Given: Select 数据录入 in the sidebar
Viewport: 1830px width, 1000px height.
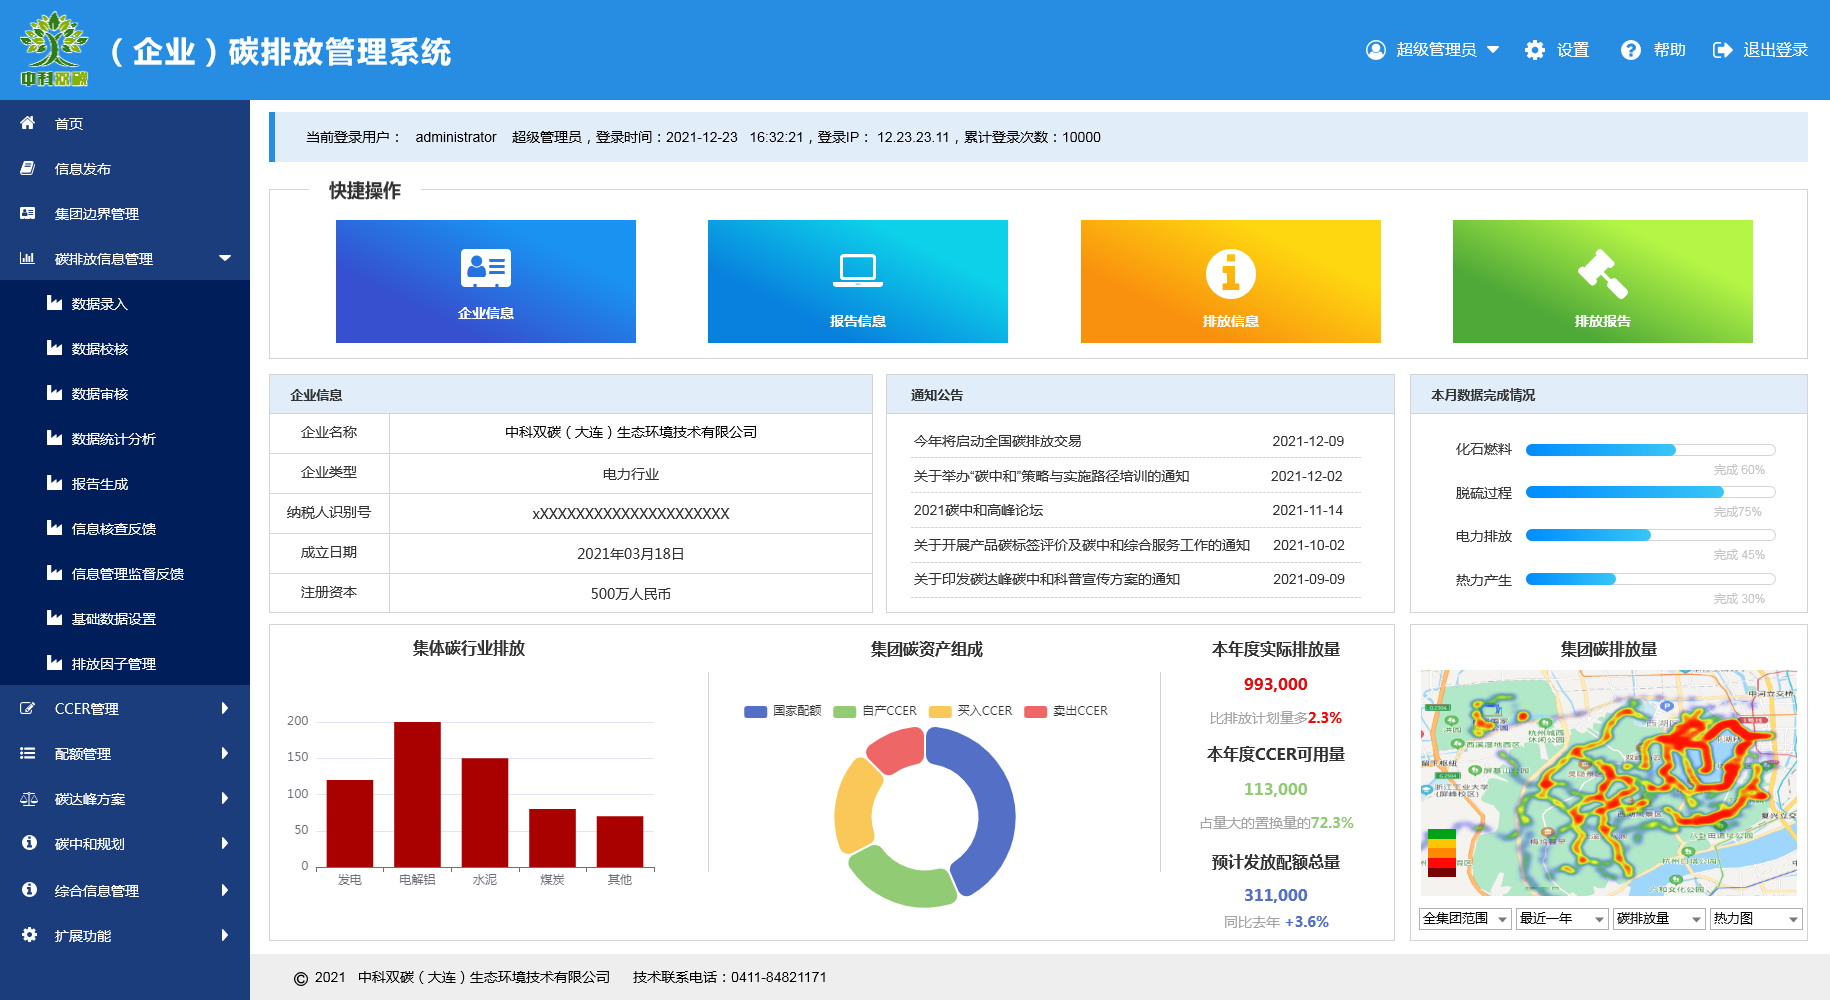Looking at the screenshot, I should tap(100, 304).
